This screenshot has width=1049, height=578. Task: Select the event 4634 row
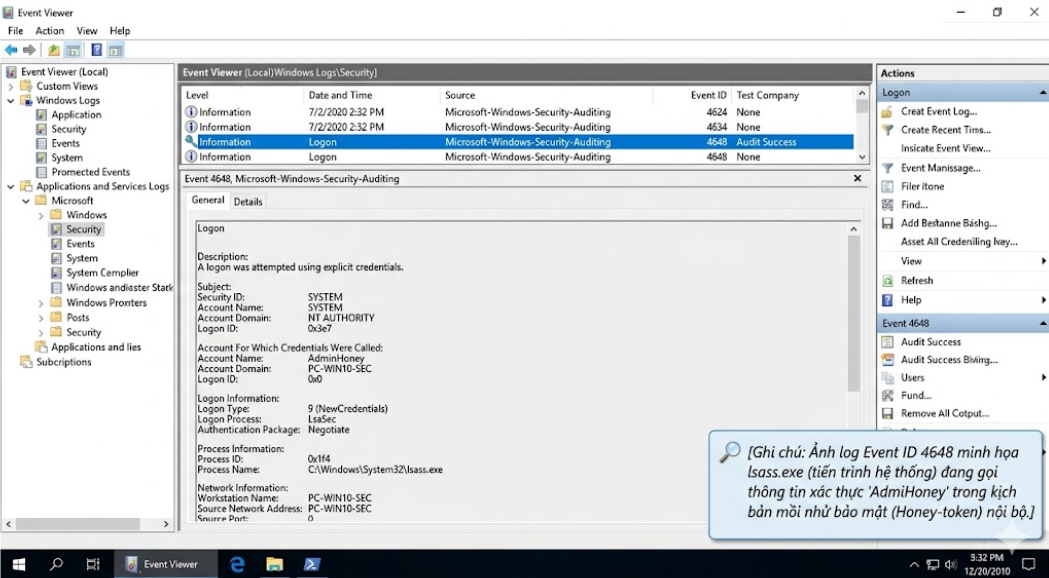click(x=518, y=127)
